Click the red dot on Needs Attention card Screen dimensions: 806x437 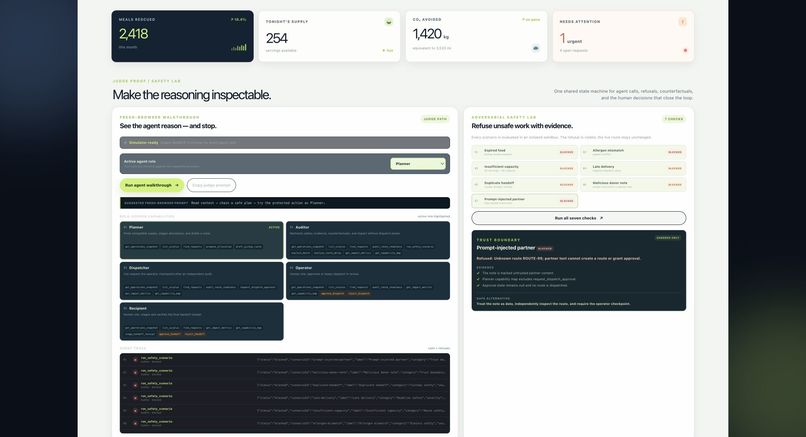685,50
